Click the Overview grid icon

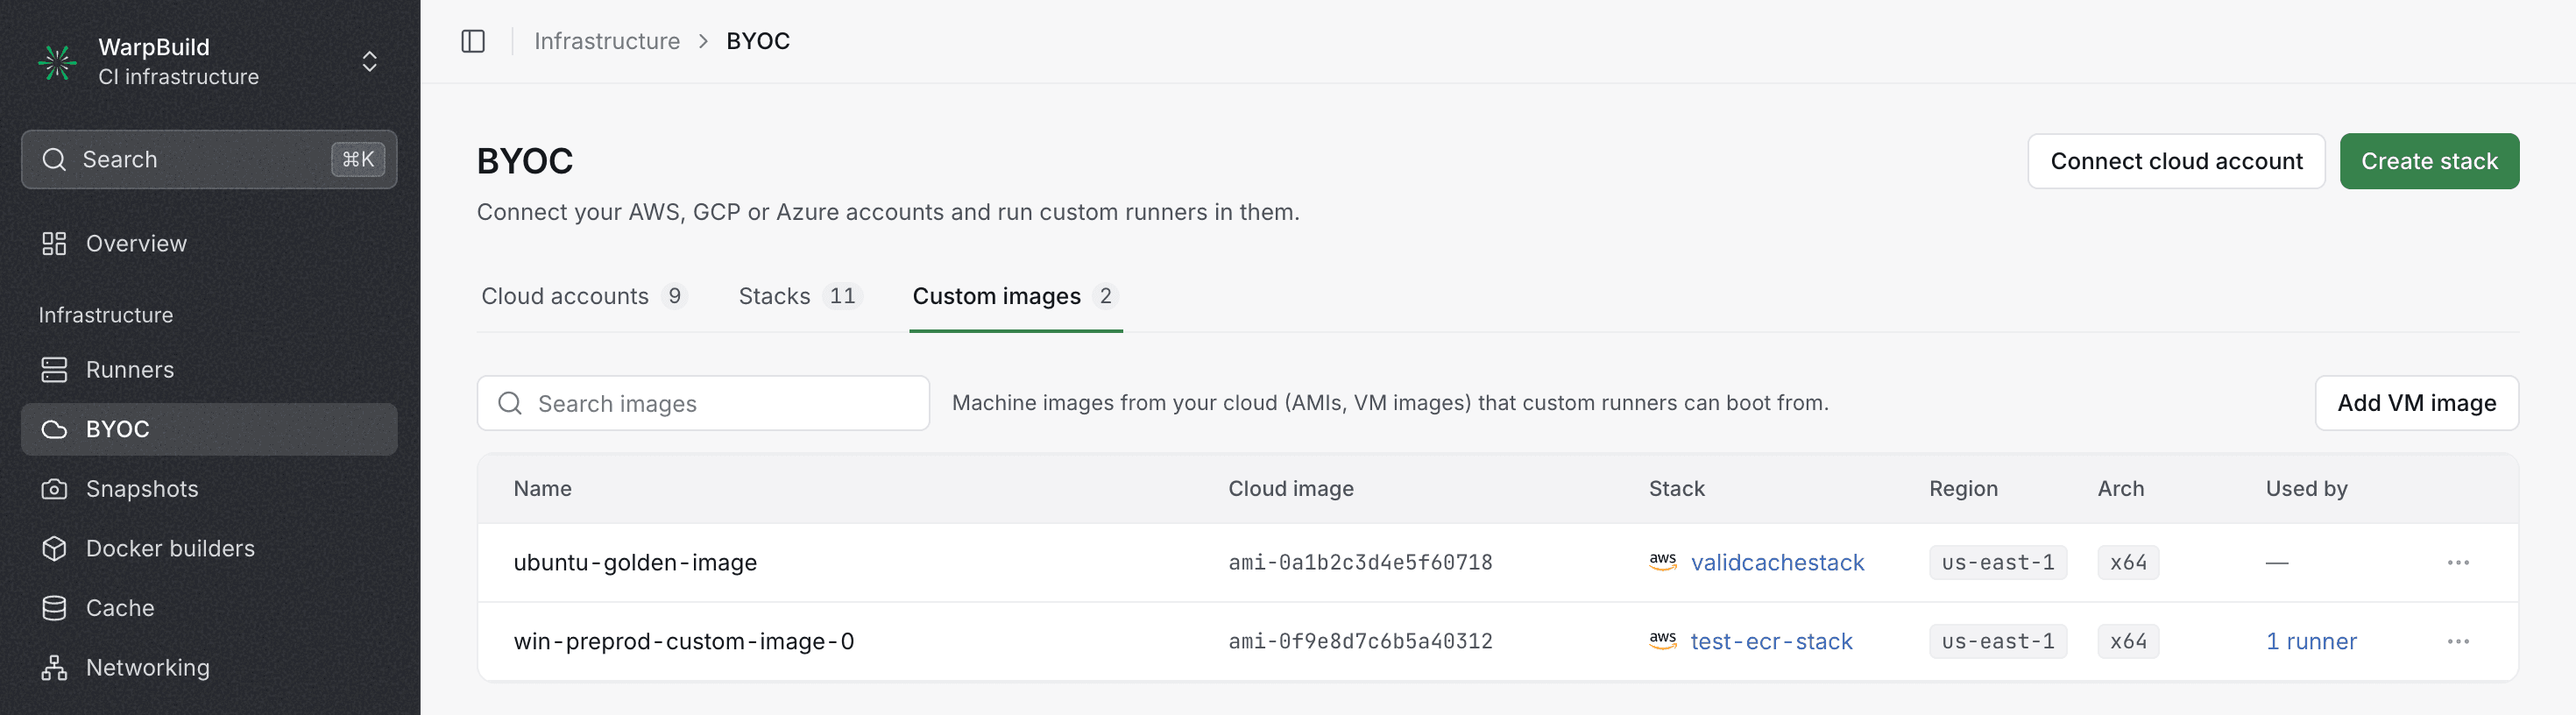pyautogui.click(x=54, y=244)
